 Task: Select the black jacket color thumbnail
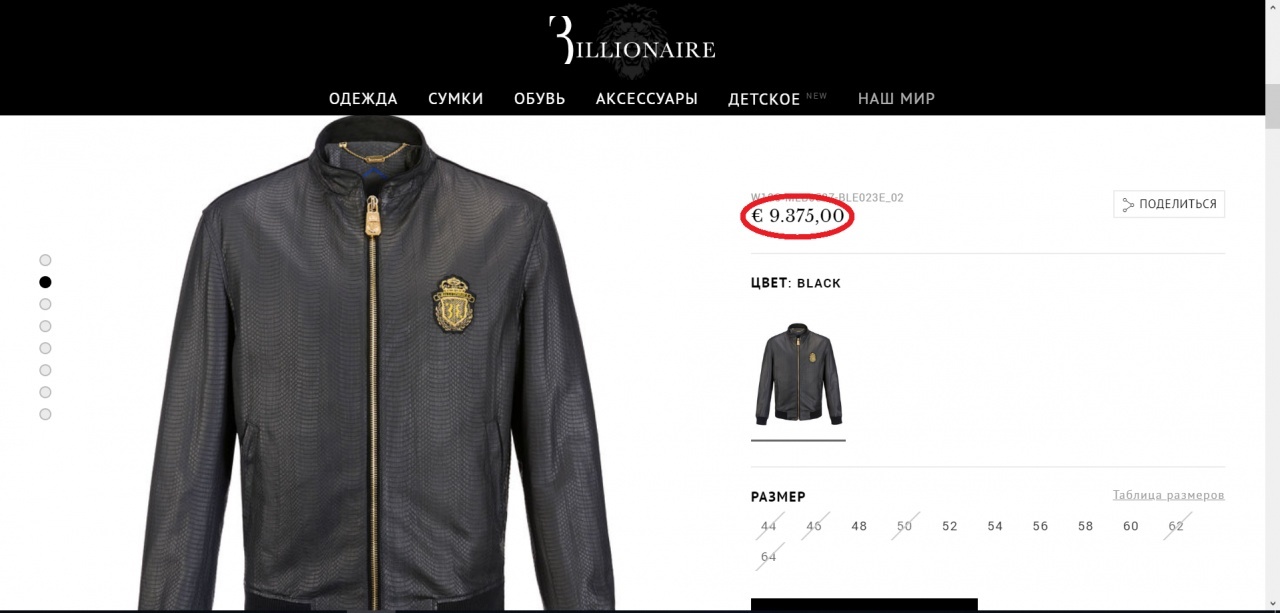point(798,374)
